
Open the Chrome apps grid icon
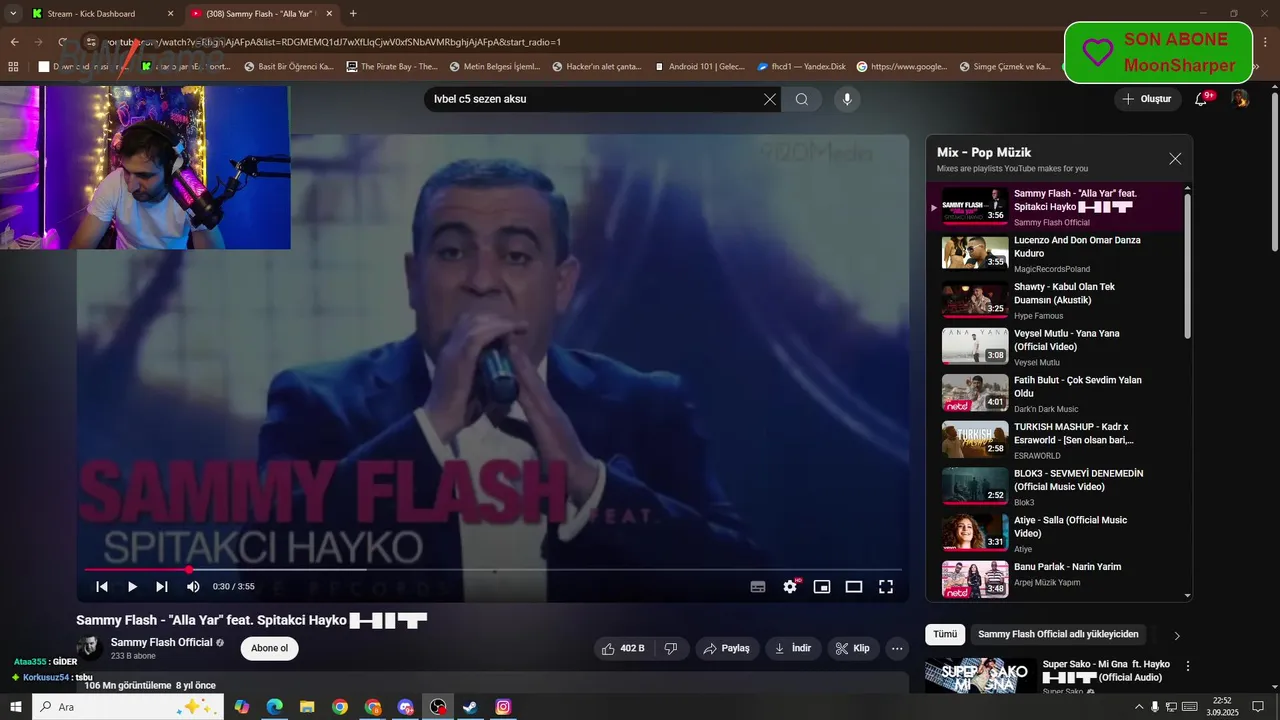pos(13,67)
